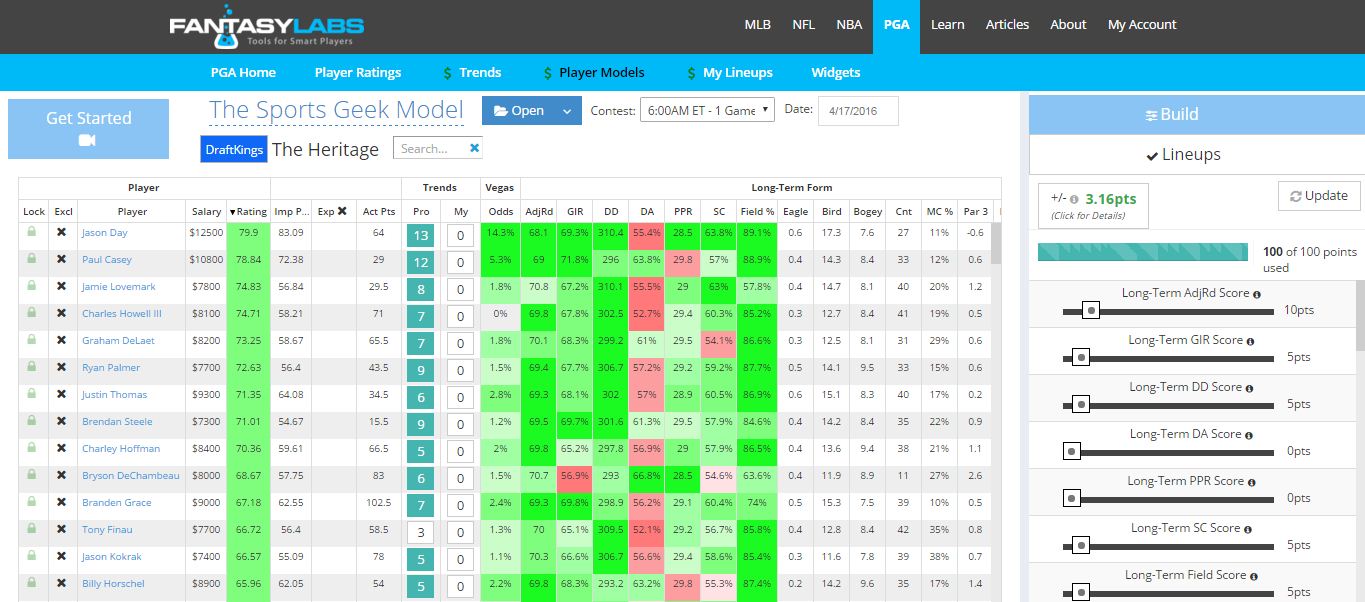
Task: Lock Charles Howell III row
Action: click(x=33, y=313)
